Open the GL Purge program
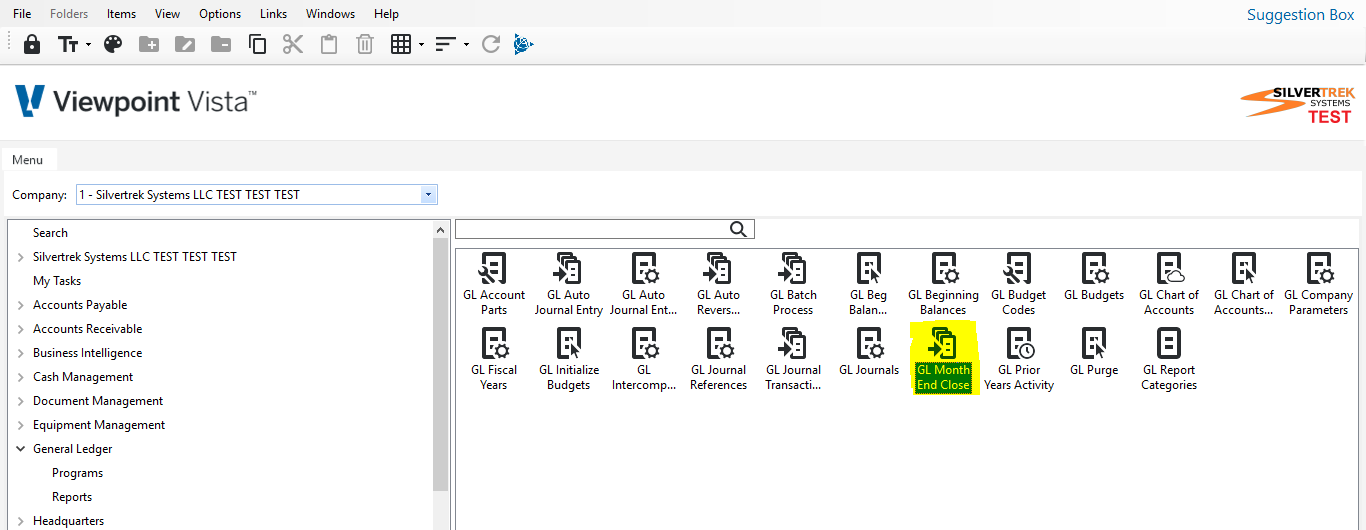Viewport: 1366px width, 530px height. click(x=1094, y=352)
